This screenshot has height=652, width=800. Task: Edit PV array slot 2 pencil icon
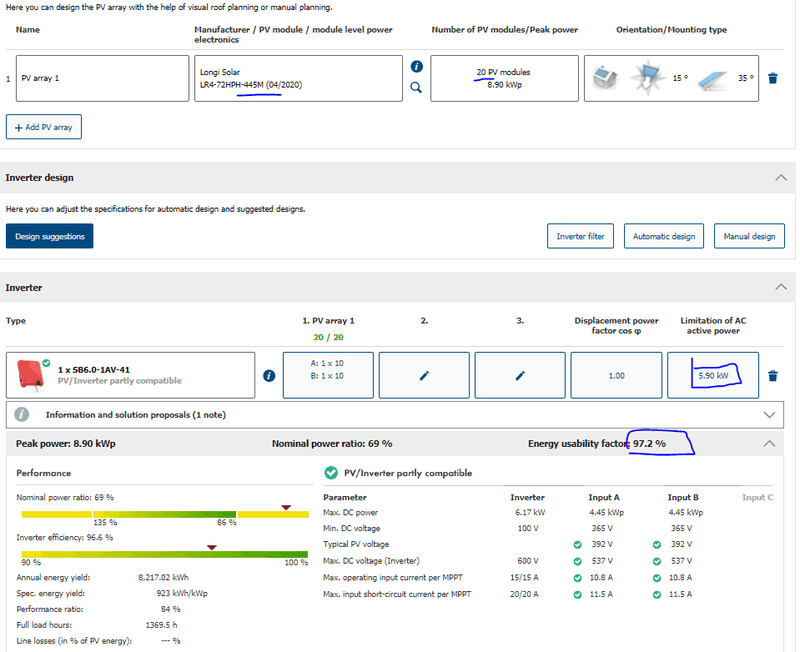coord(424,376)
